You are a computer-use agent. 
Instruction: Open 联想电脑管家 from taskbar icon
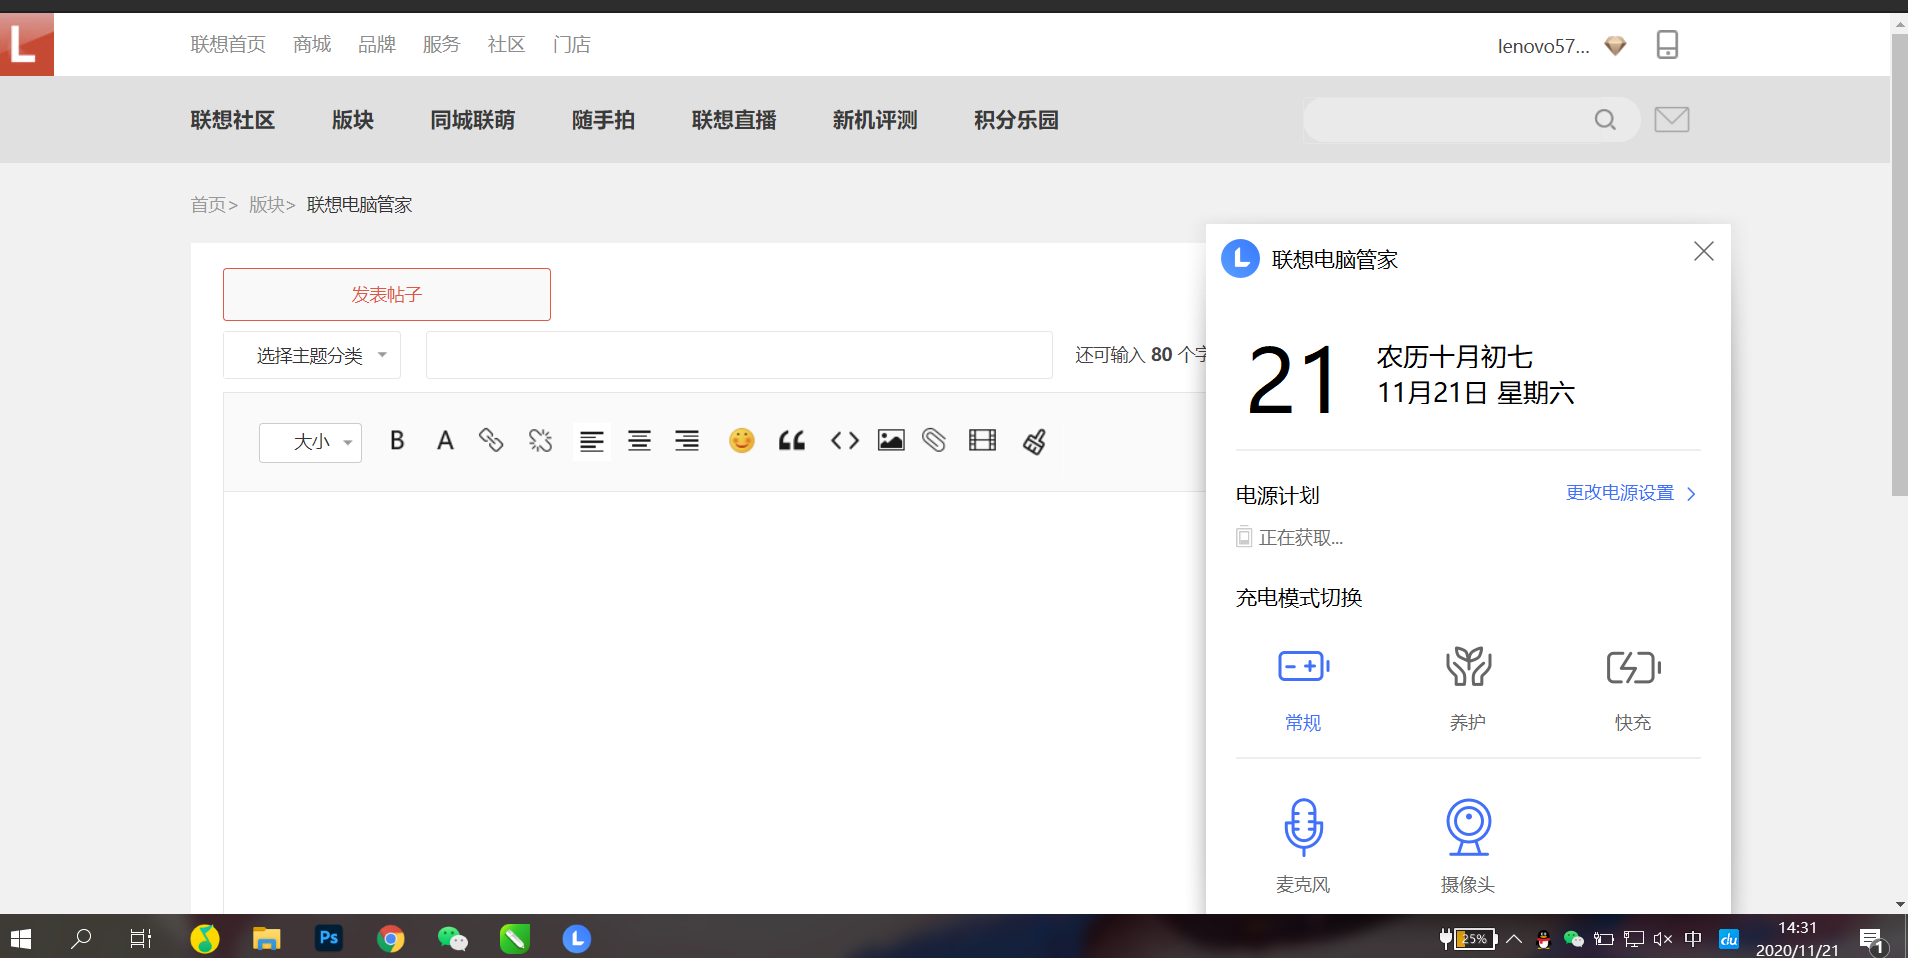click(577, 938)
